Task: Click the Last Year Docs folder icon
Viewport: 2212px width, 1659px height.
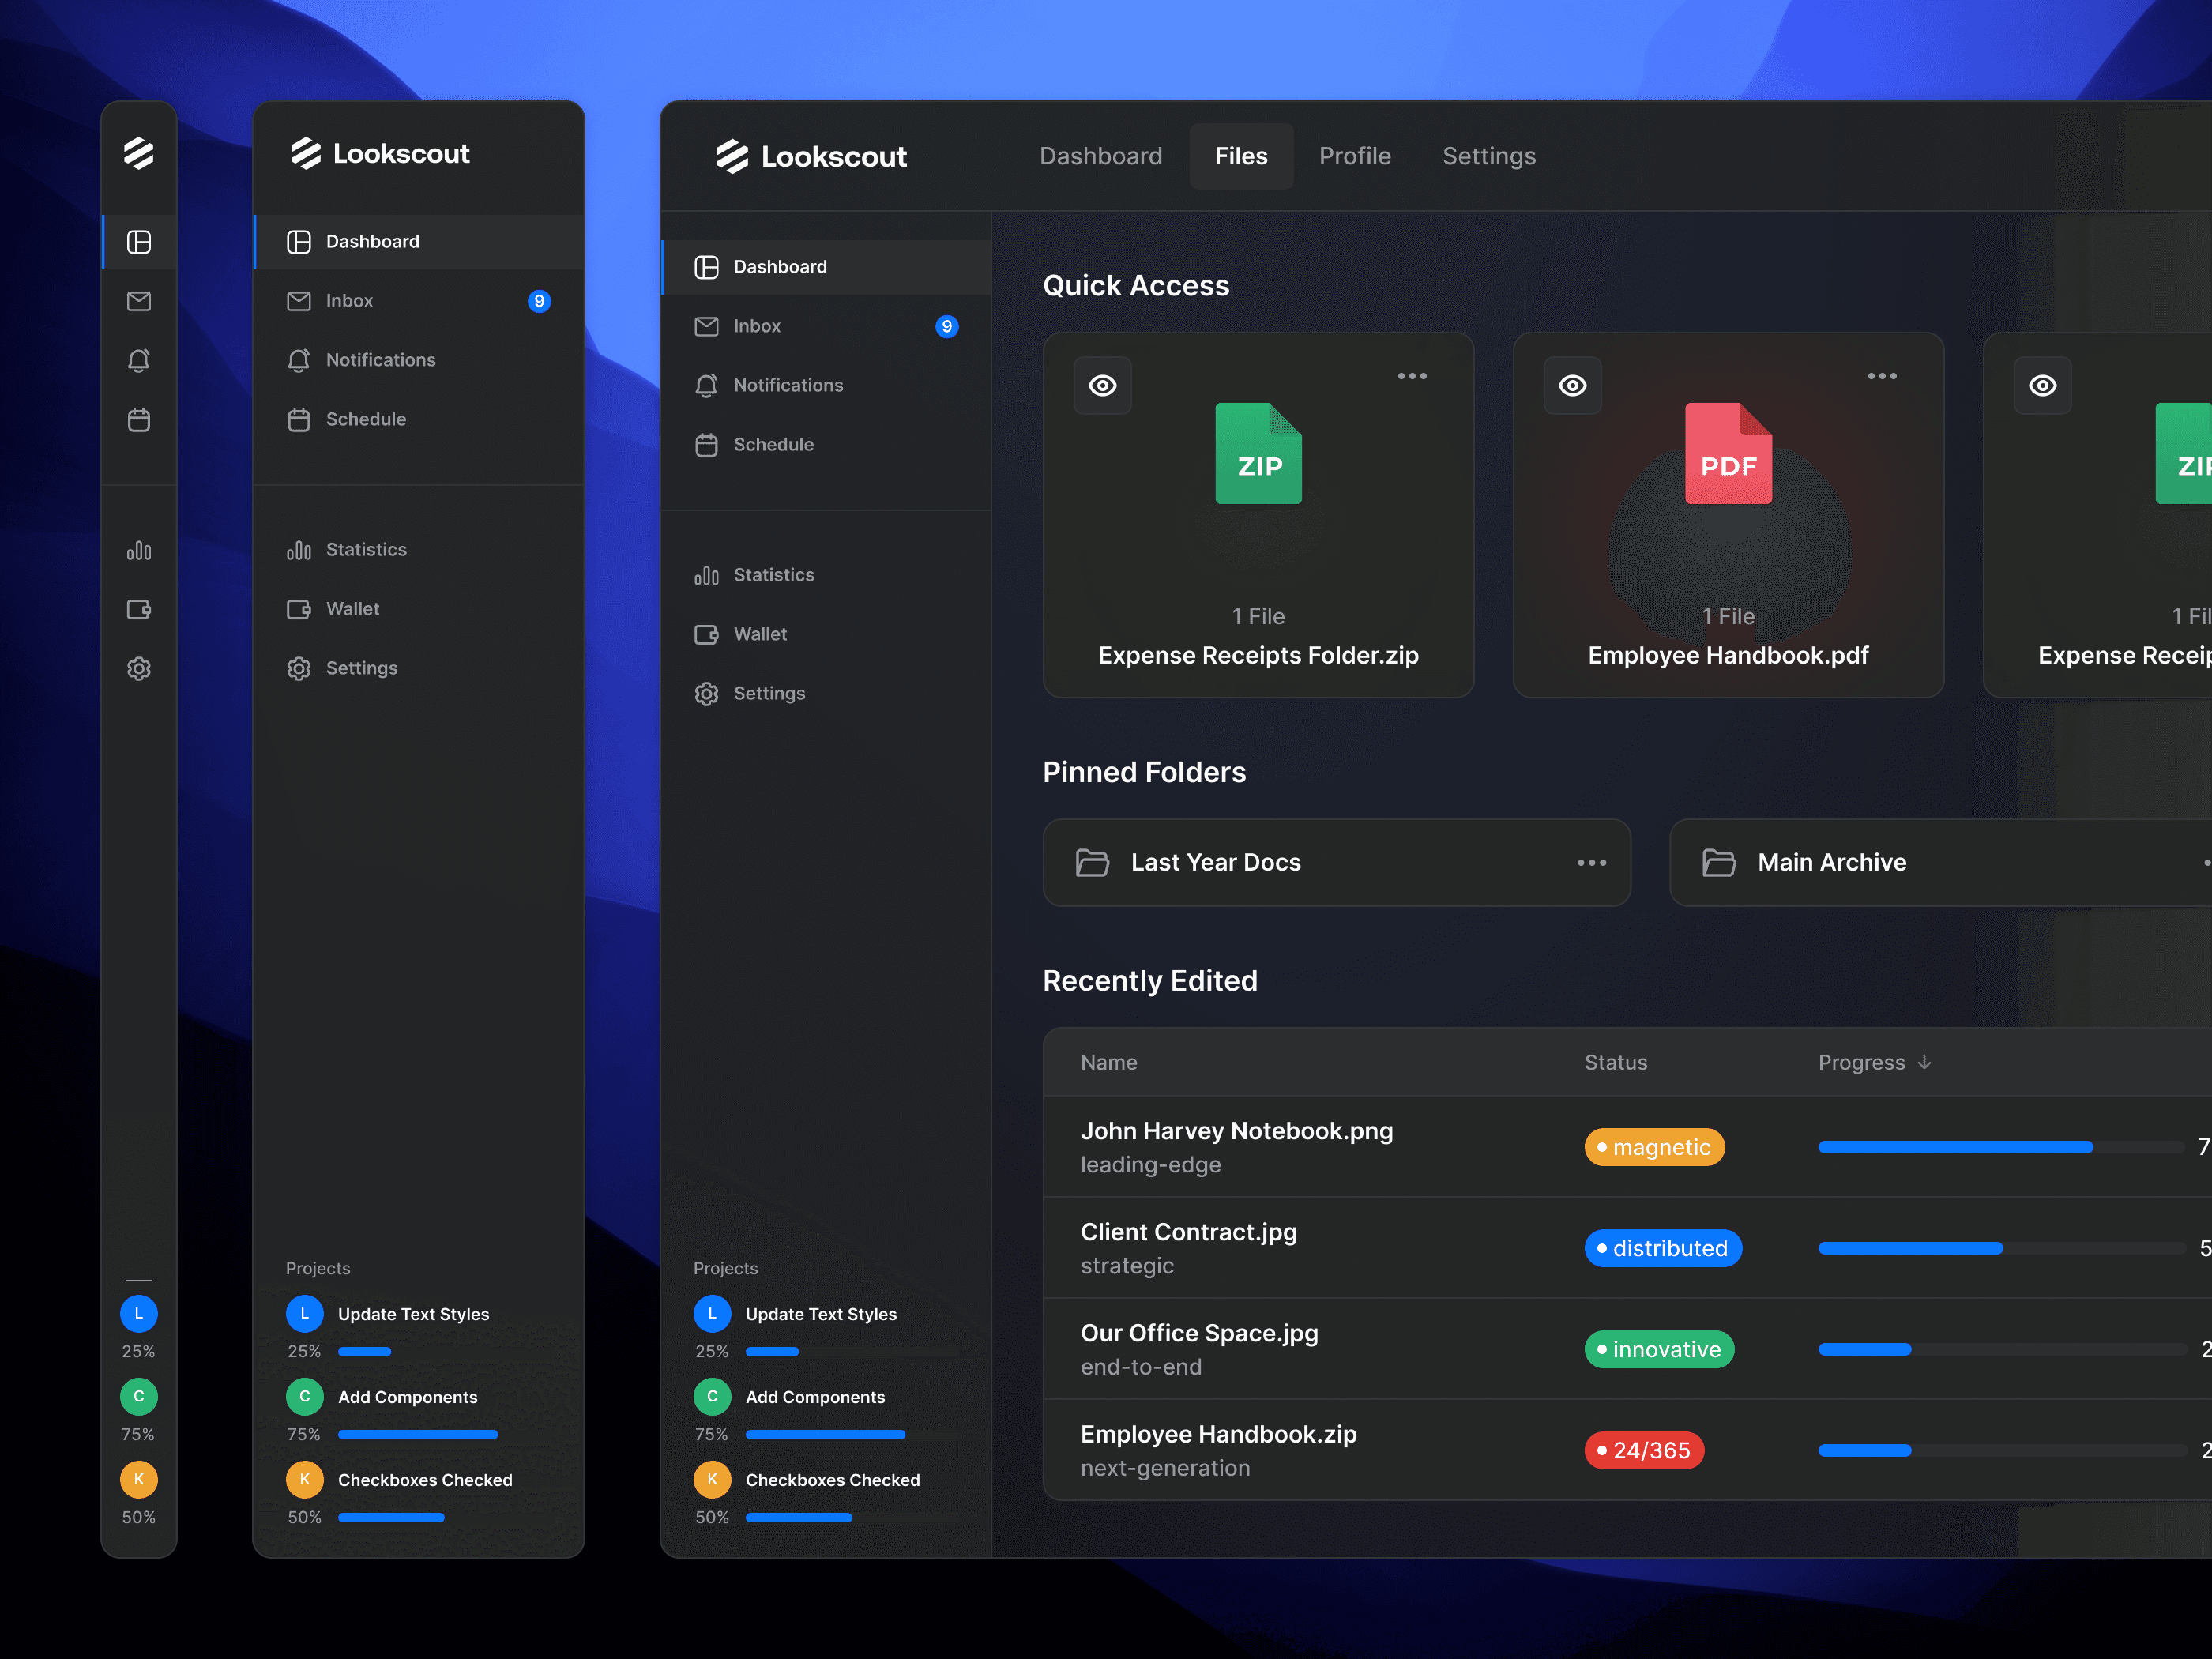Action: 1092,862
